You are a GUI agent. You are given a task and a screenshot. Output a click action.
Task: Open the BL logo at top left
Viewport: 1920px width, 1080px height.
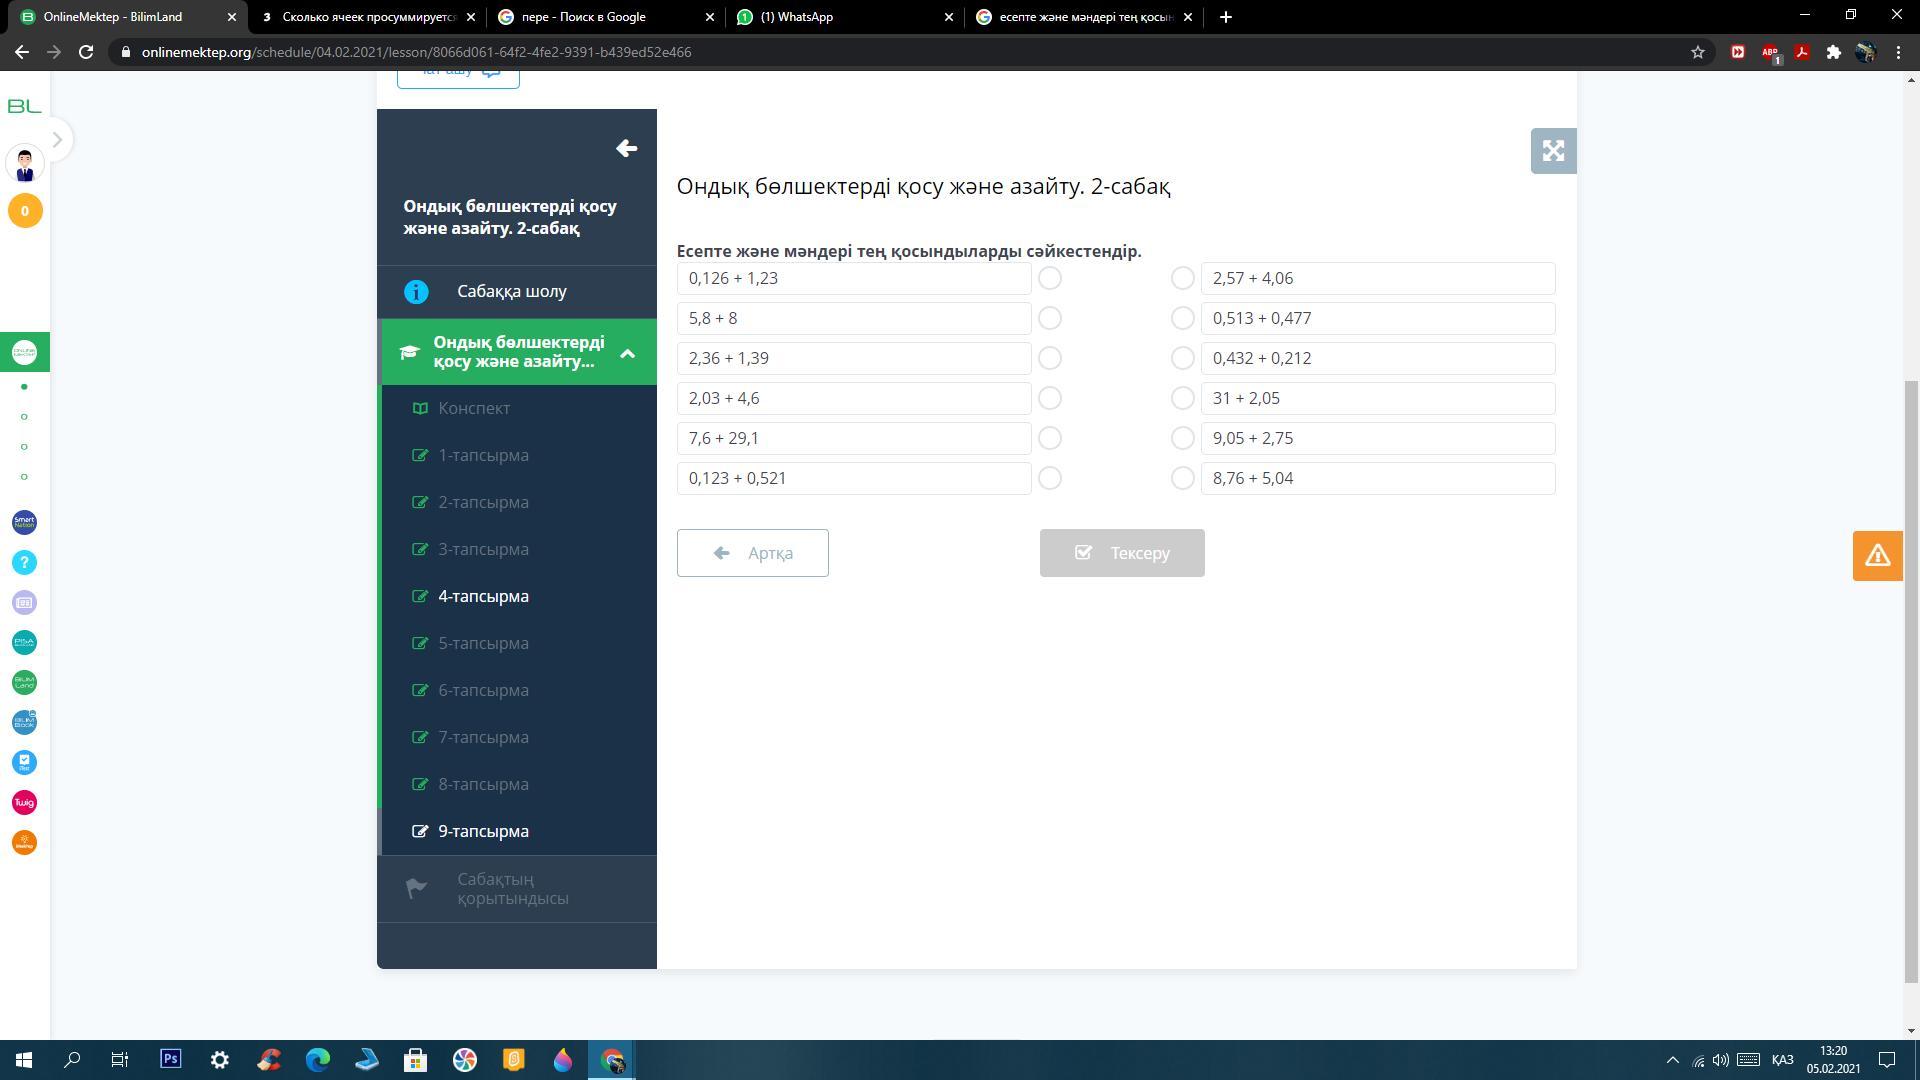(24, 106)
